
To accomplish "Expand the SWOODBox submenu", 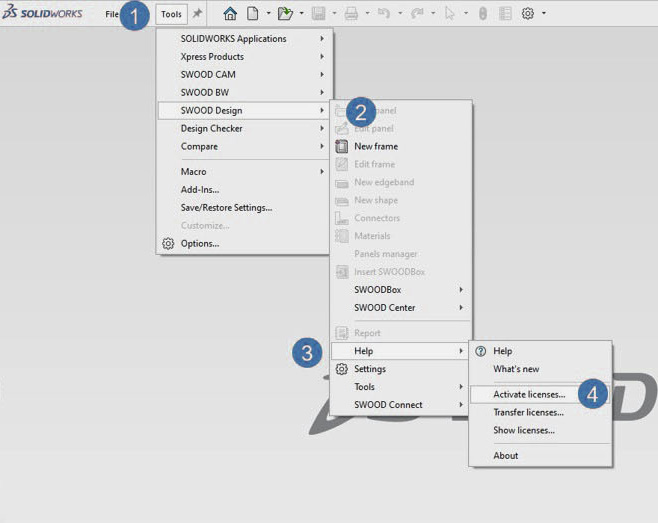I will click(x=377, y=289).
